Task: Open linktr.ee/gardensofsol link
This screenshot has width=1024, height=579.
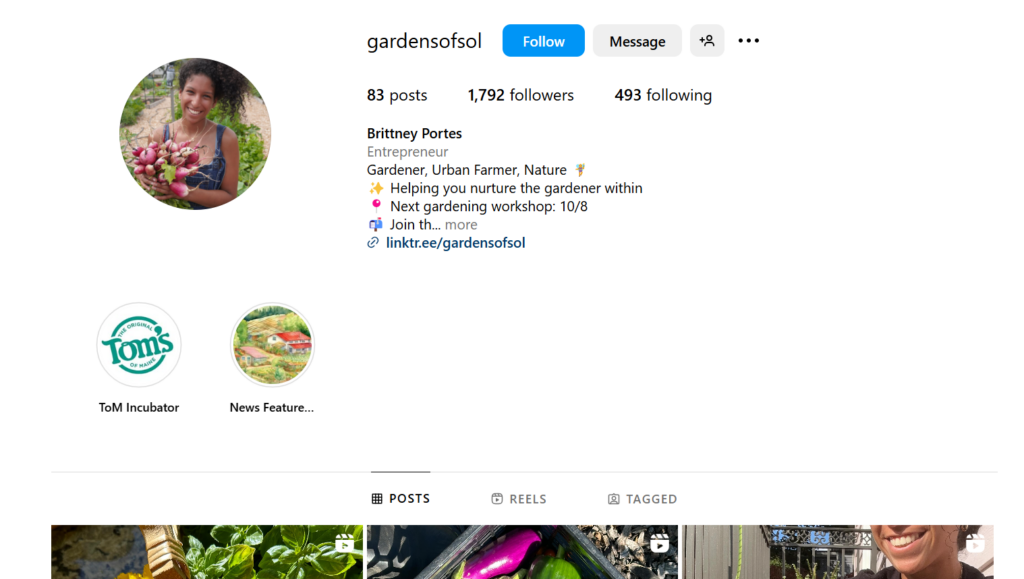Action: point(455,243)
